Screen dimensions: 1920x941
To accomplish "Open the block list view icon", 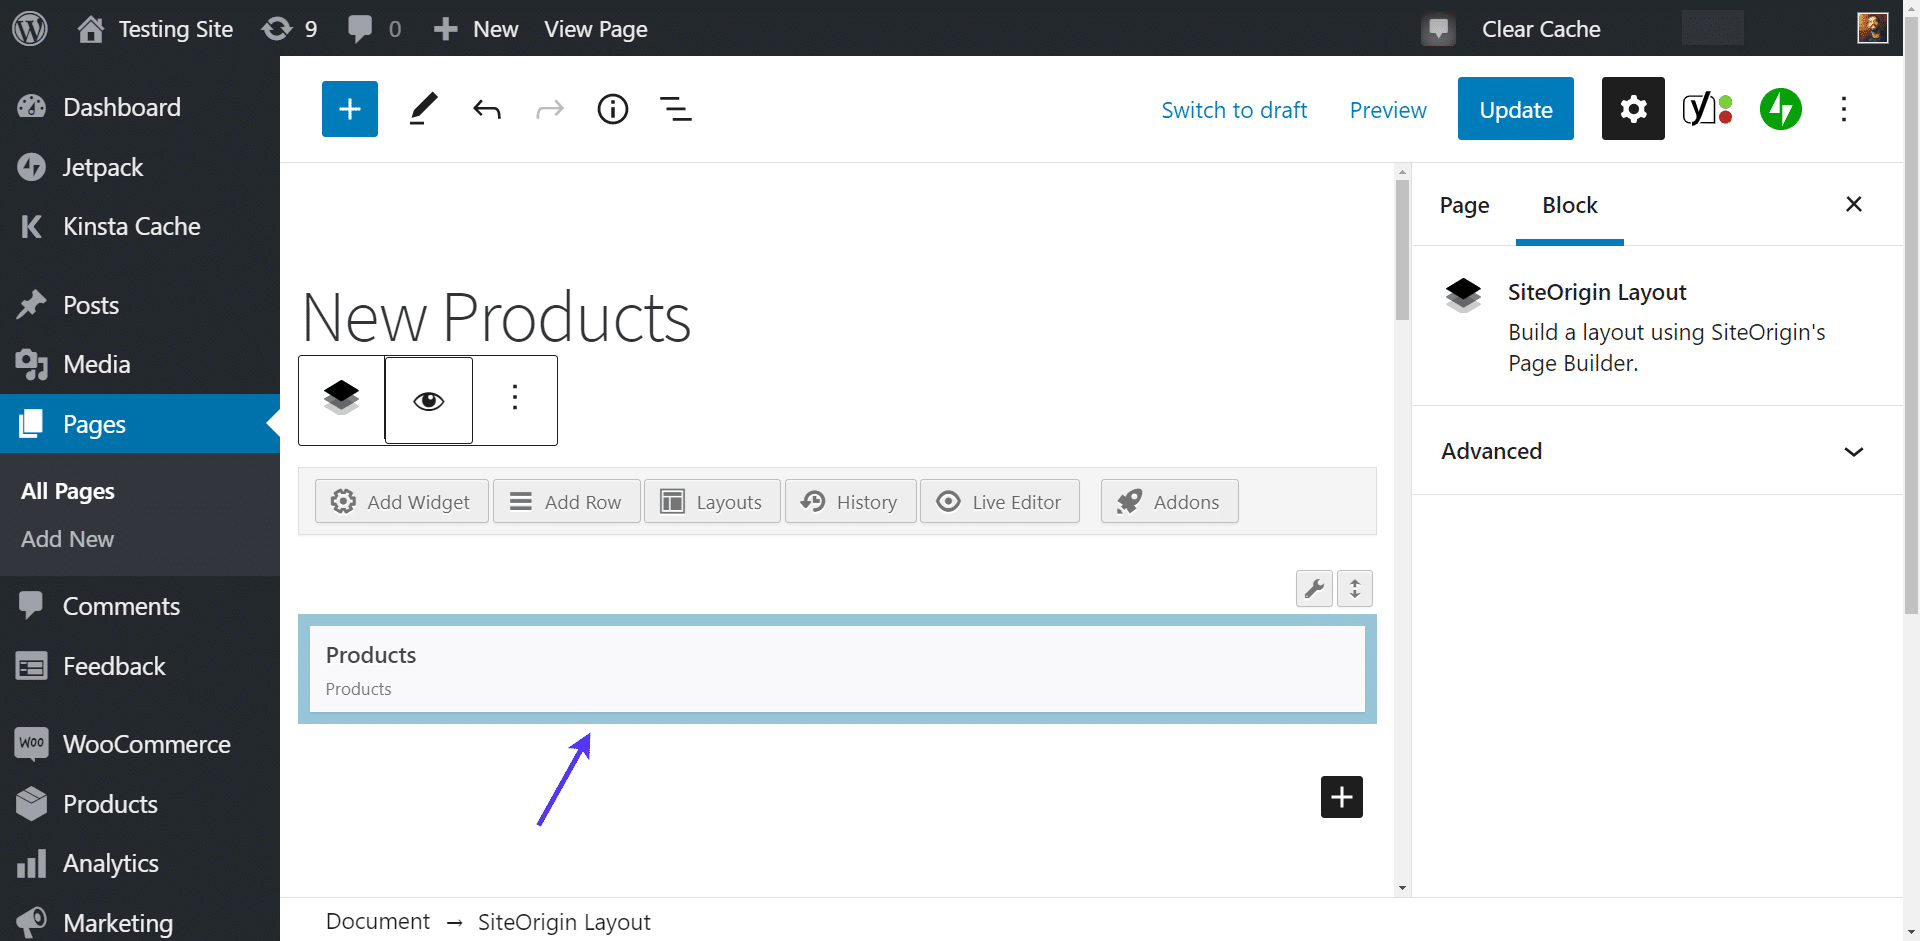I will [x=676, y=109].
